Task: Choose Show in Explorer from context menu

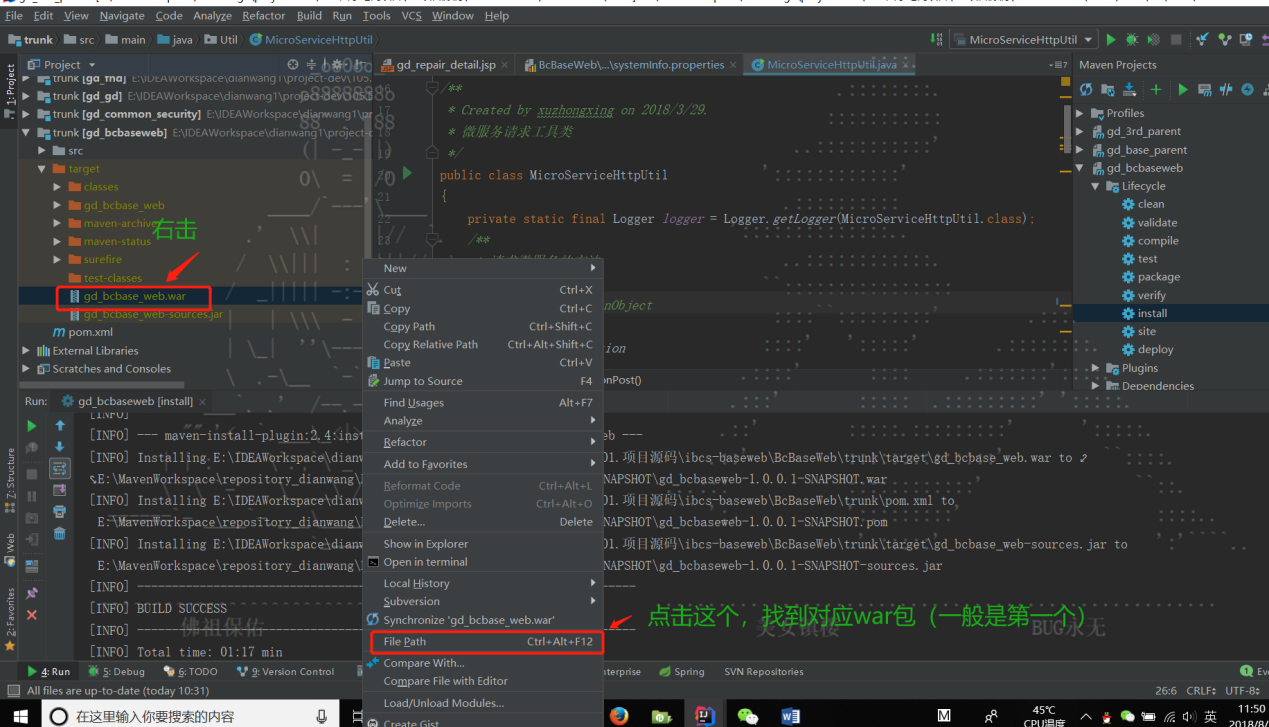Action: click(484, 544)
